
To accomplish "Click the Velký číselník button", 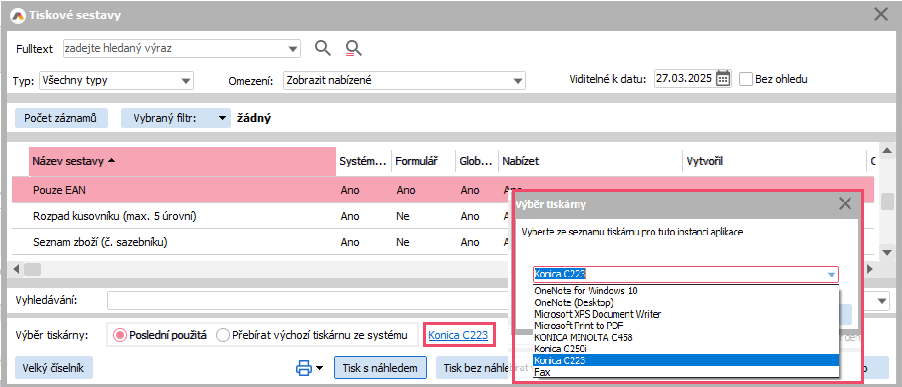I will [x=53, y=368].
